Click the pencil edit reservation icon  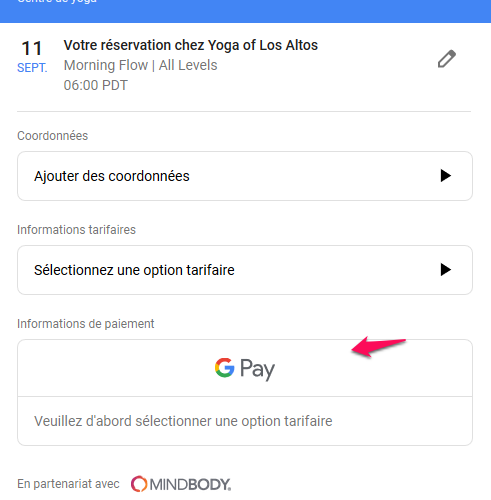tap(447, 59)
